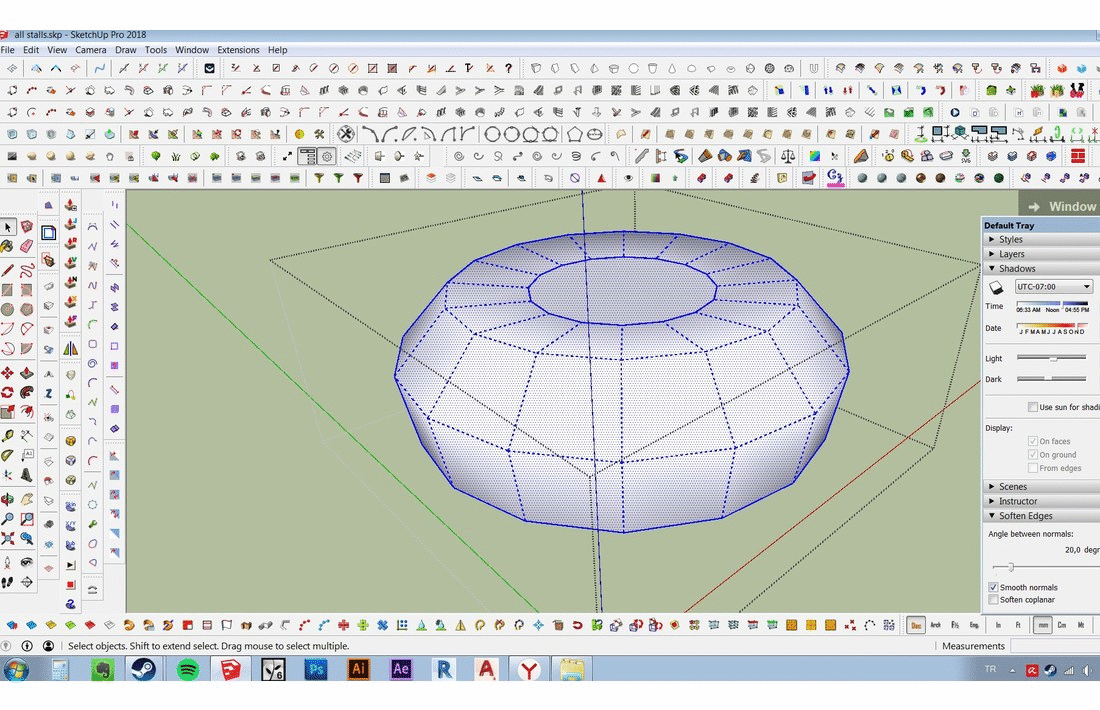This screenshot has width=1100, height=710.
Task: Collapse the Soften Edges panel
Action: pyautogui.click(x=1041, y=516)
